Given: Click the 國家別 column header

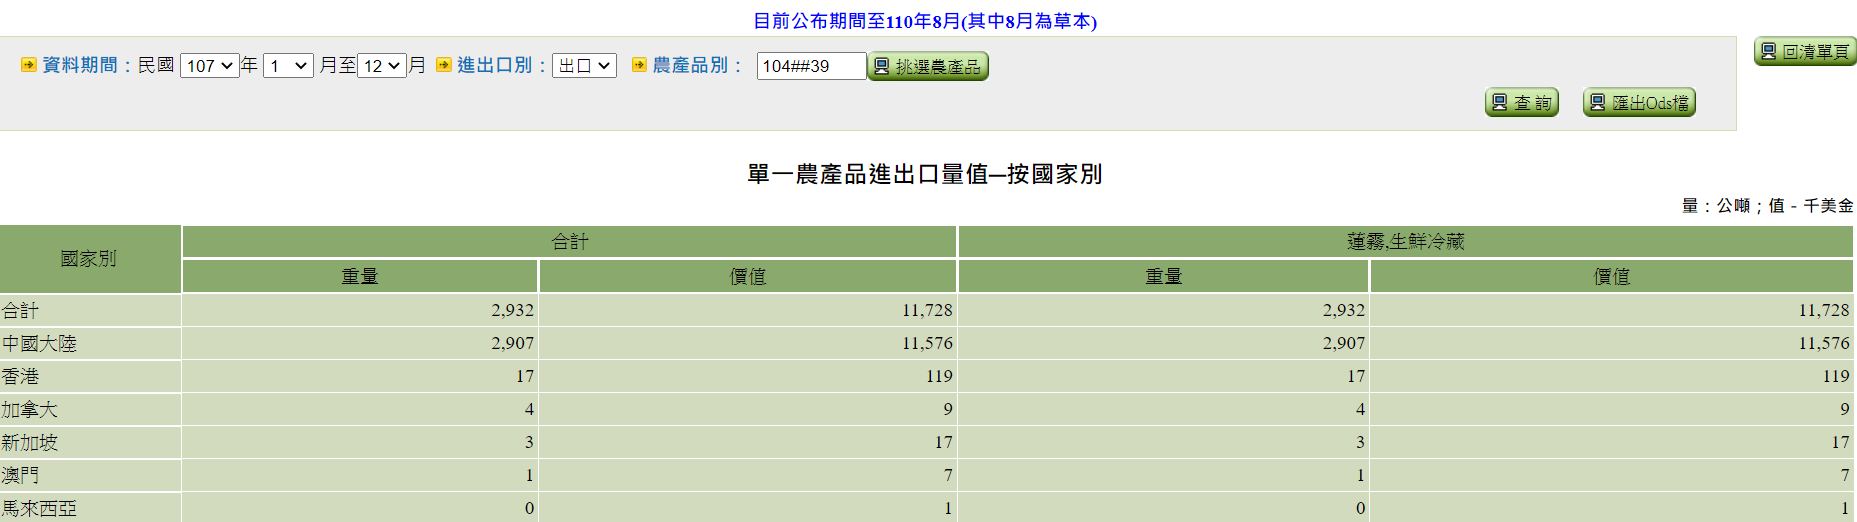Looking at the screenshot, I should click(89, 259).
